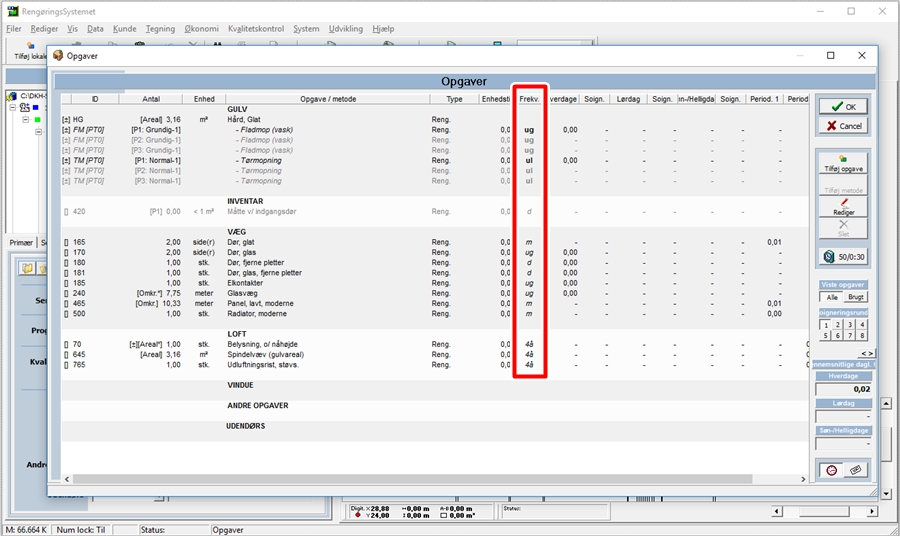Click the Frekv. column header
Screen dimensions: 900x536
coord(529,99)
